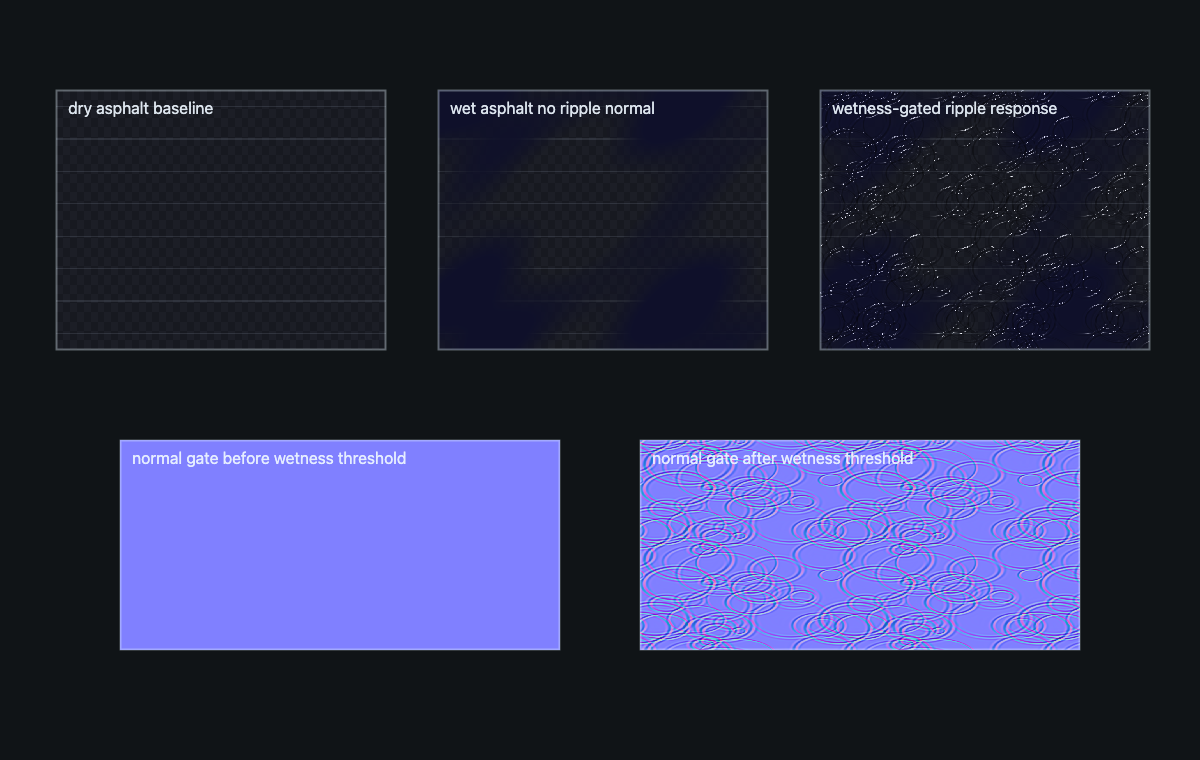Screen dimensions: 1200x760
Task: Open the normal gate after wetness threshold panel
Action: click(x=860, y=545)
